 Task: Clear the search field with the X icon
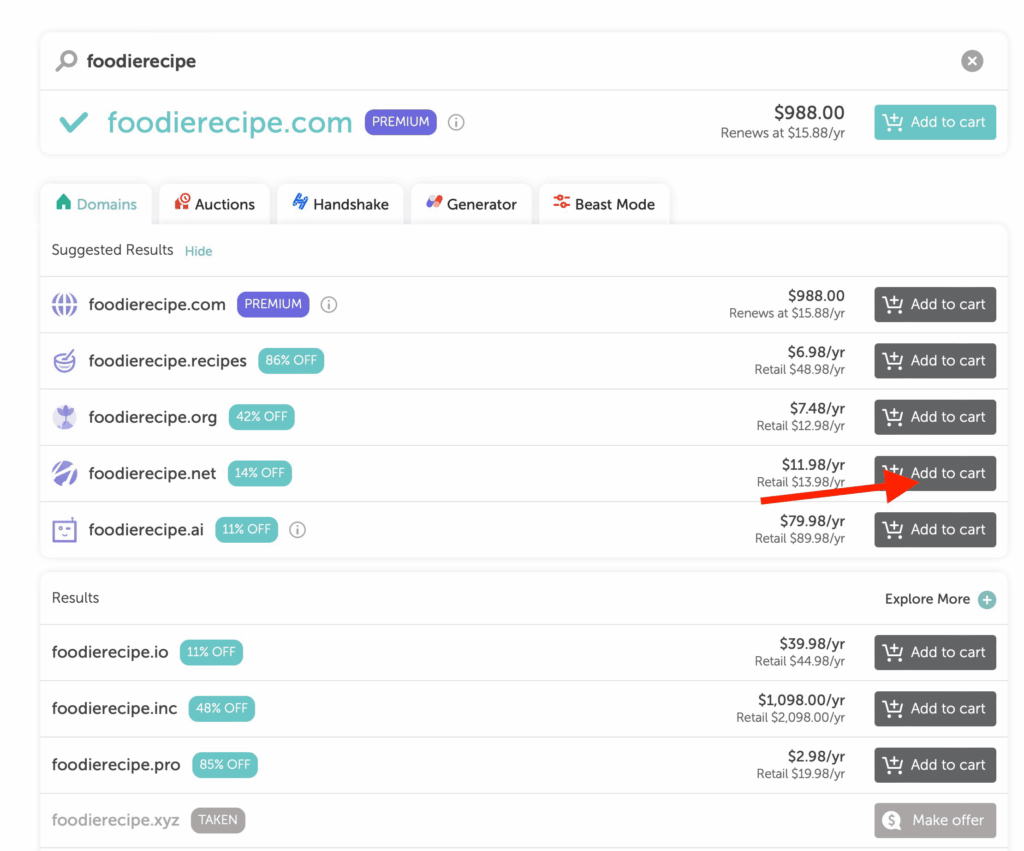click(x=971, y=61)
